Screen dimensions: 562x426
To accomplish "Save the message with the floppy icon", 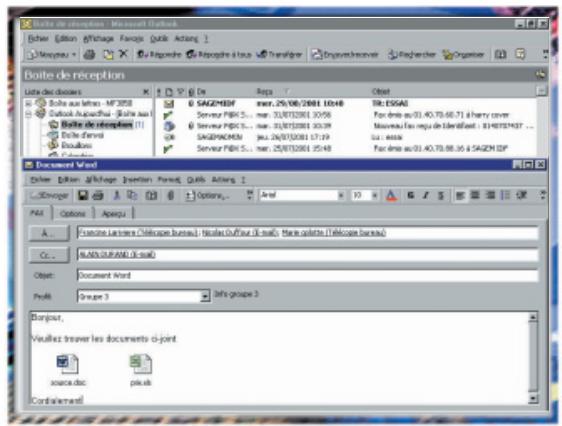I will [x=83, y=196].
